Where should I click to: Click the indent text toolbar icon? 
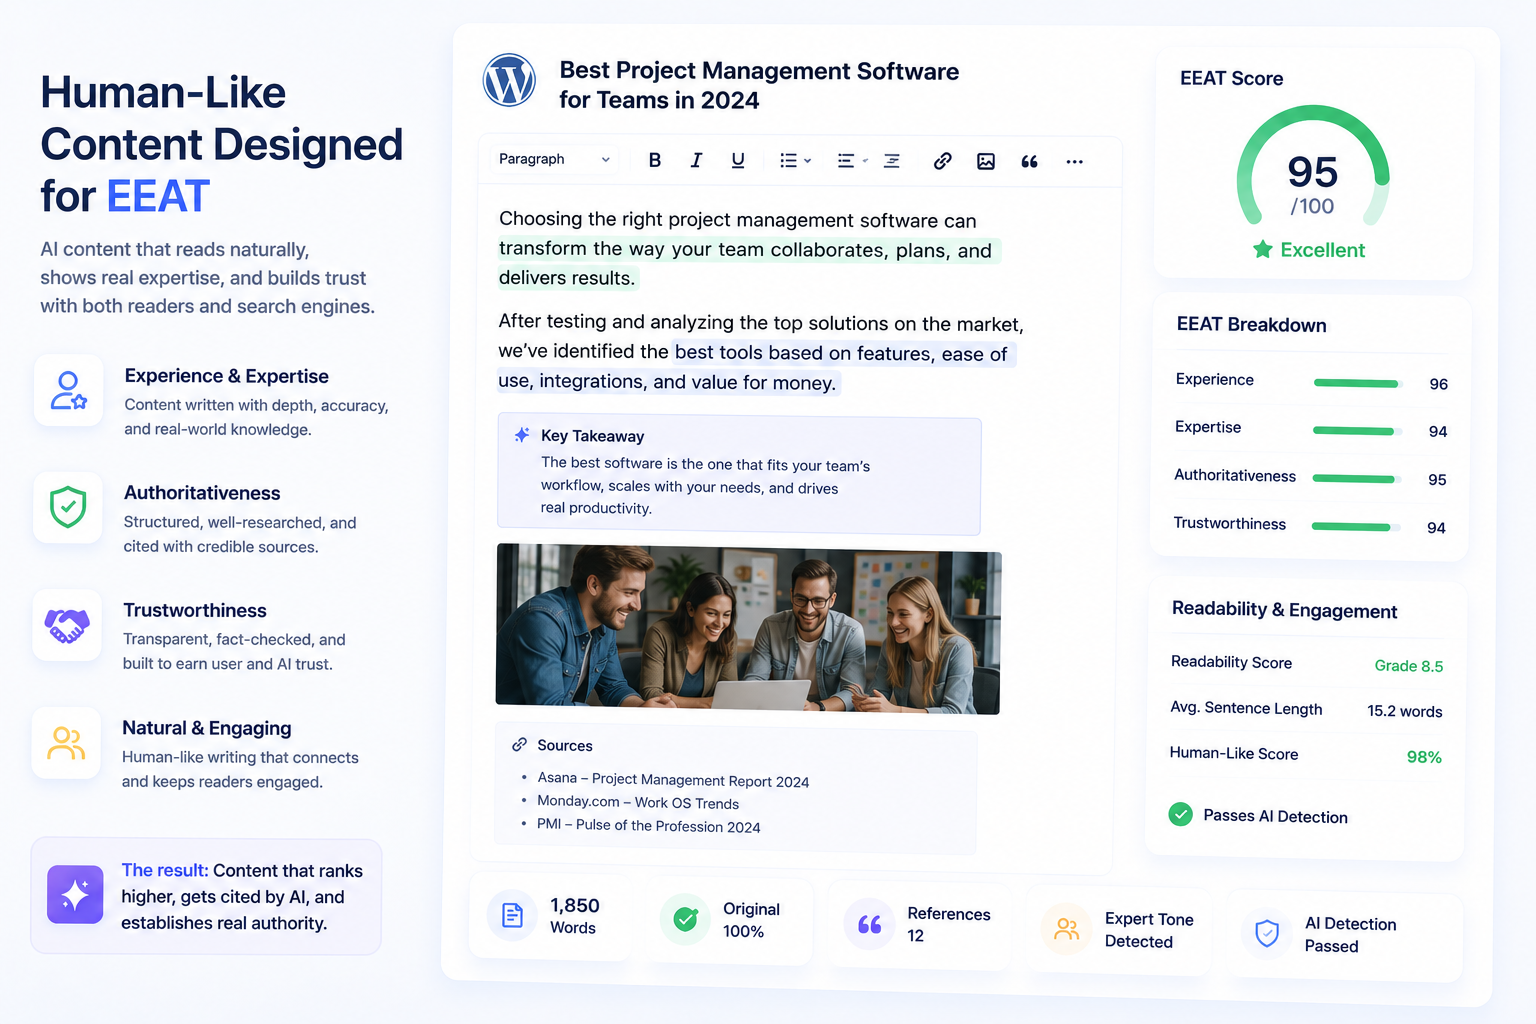(892, 161)
